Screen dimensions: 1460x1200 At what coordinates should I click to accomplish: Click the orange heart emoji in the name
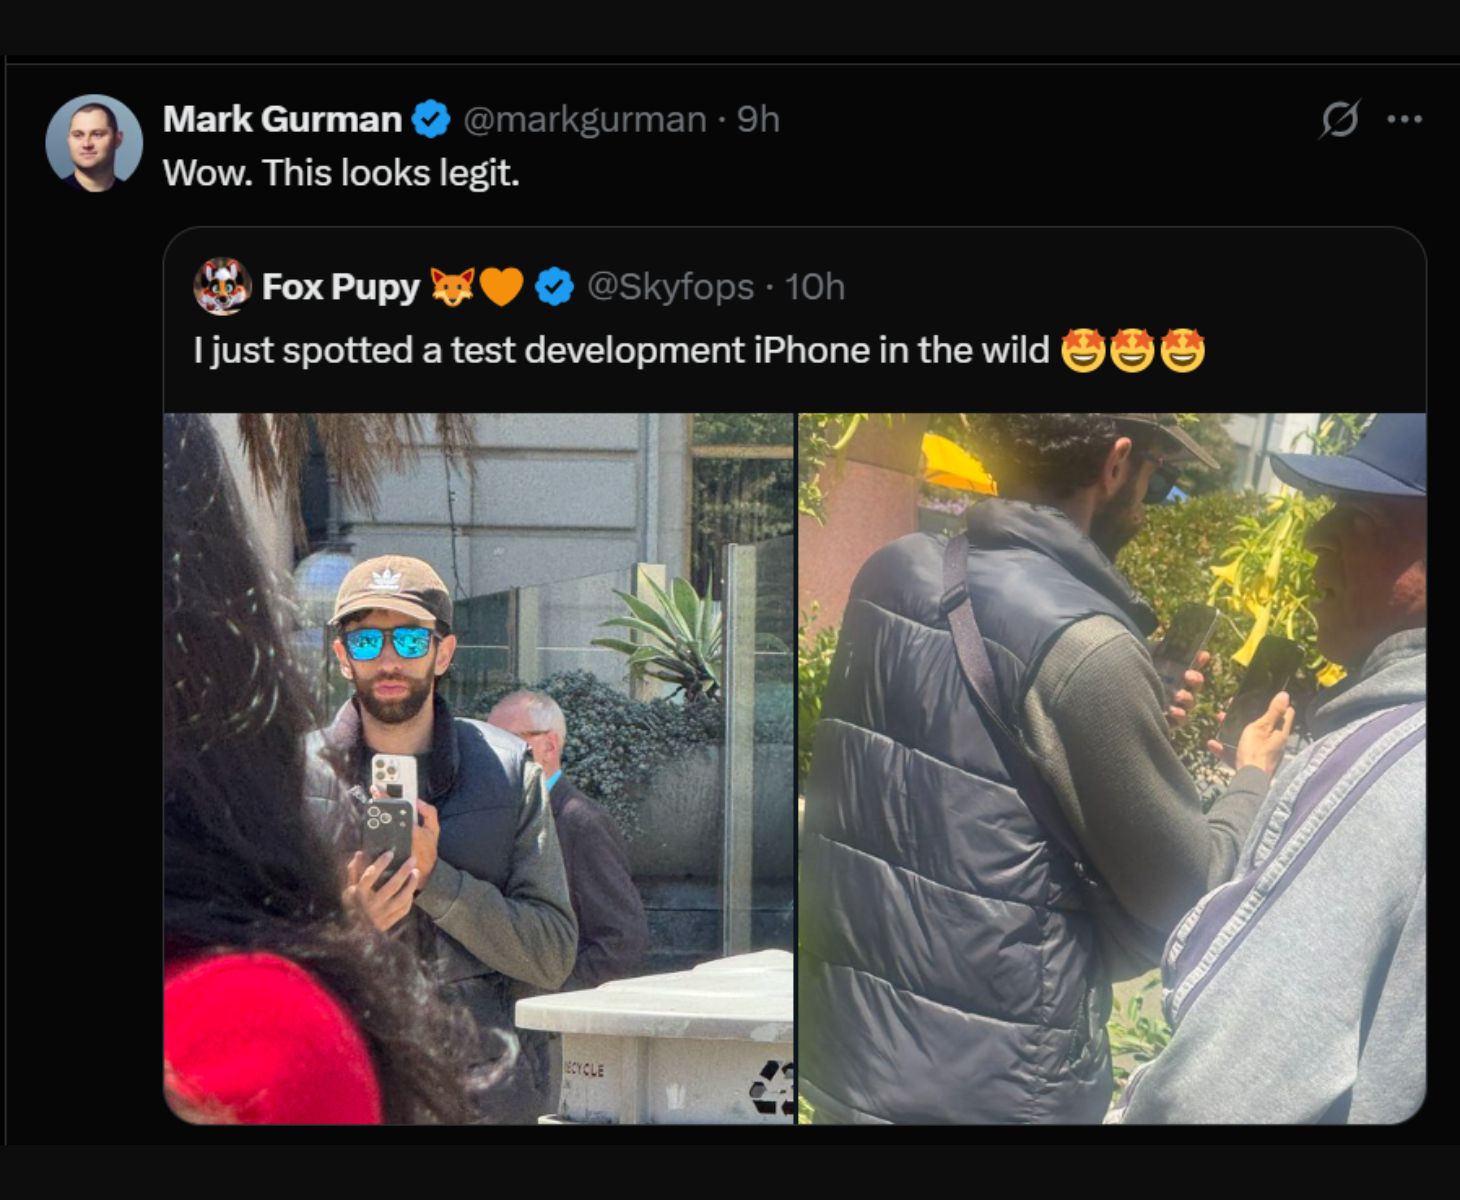pos(502,287)
